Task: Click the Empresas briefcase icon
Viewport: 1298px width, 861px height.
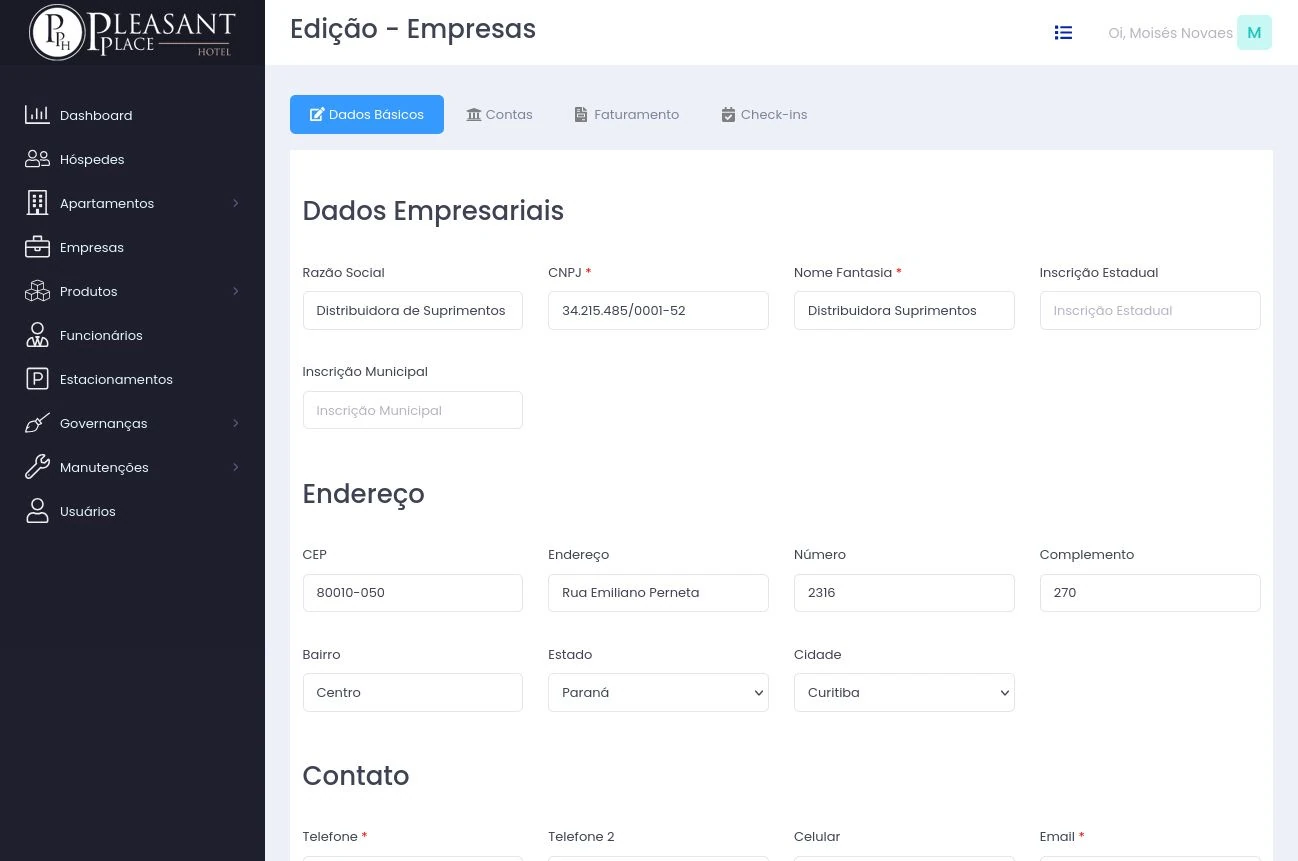Action: pos(37,247)
